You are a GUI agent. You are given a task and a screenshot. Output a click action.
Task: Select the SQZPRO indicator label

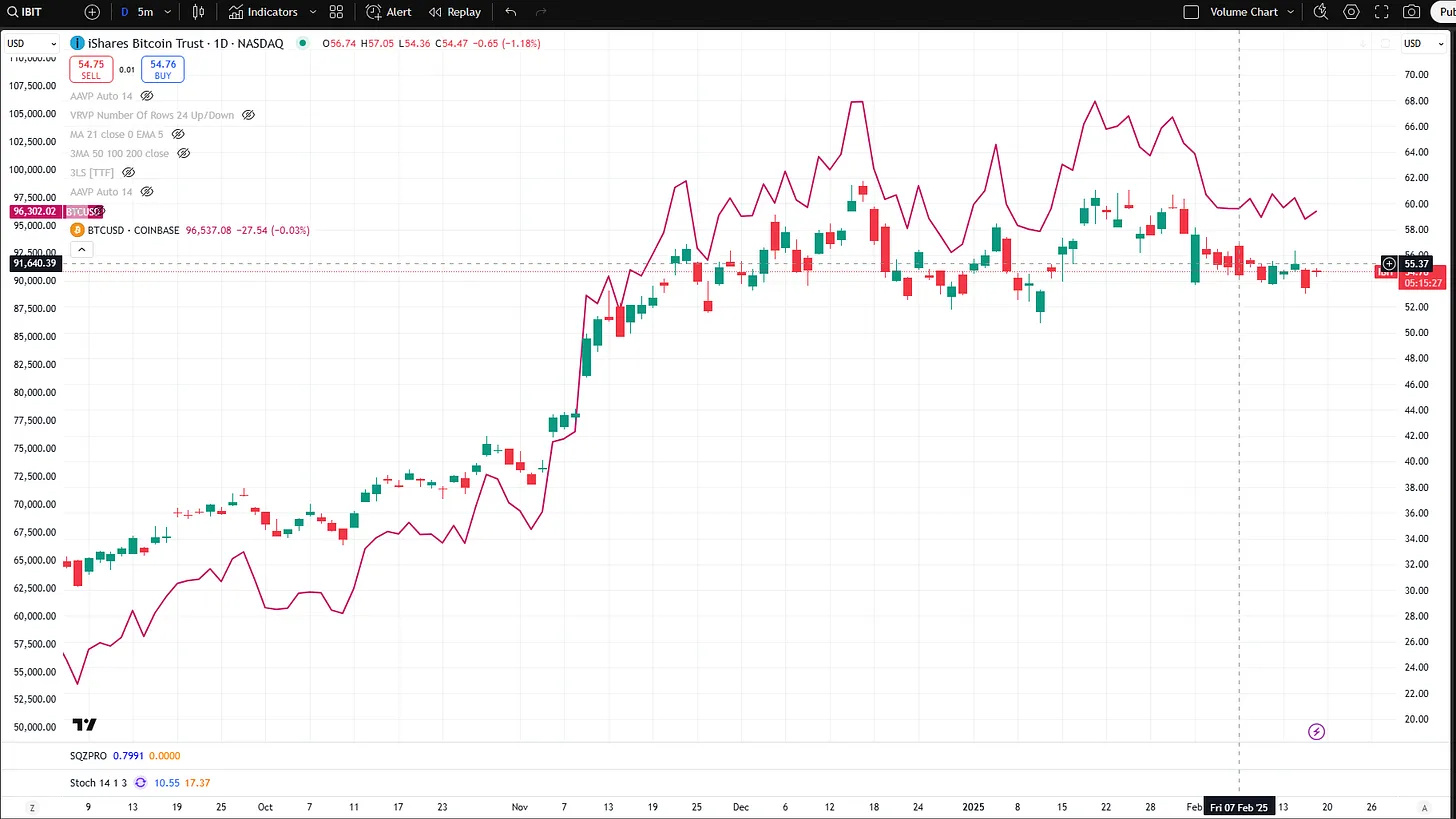click(88, 756)
